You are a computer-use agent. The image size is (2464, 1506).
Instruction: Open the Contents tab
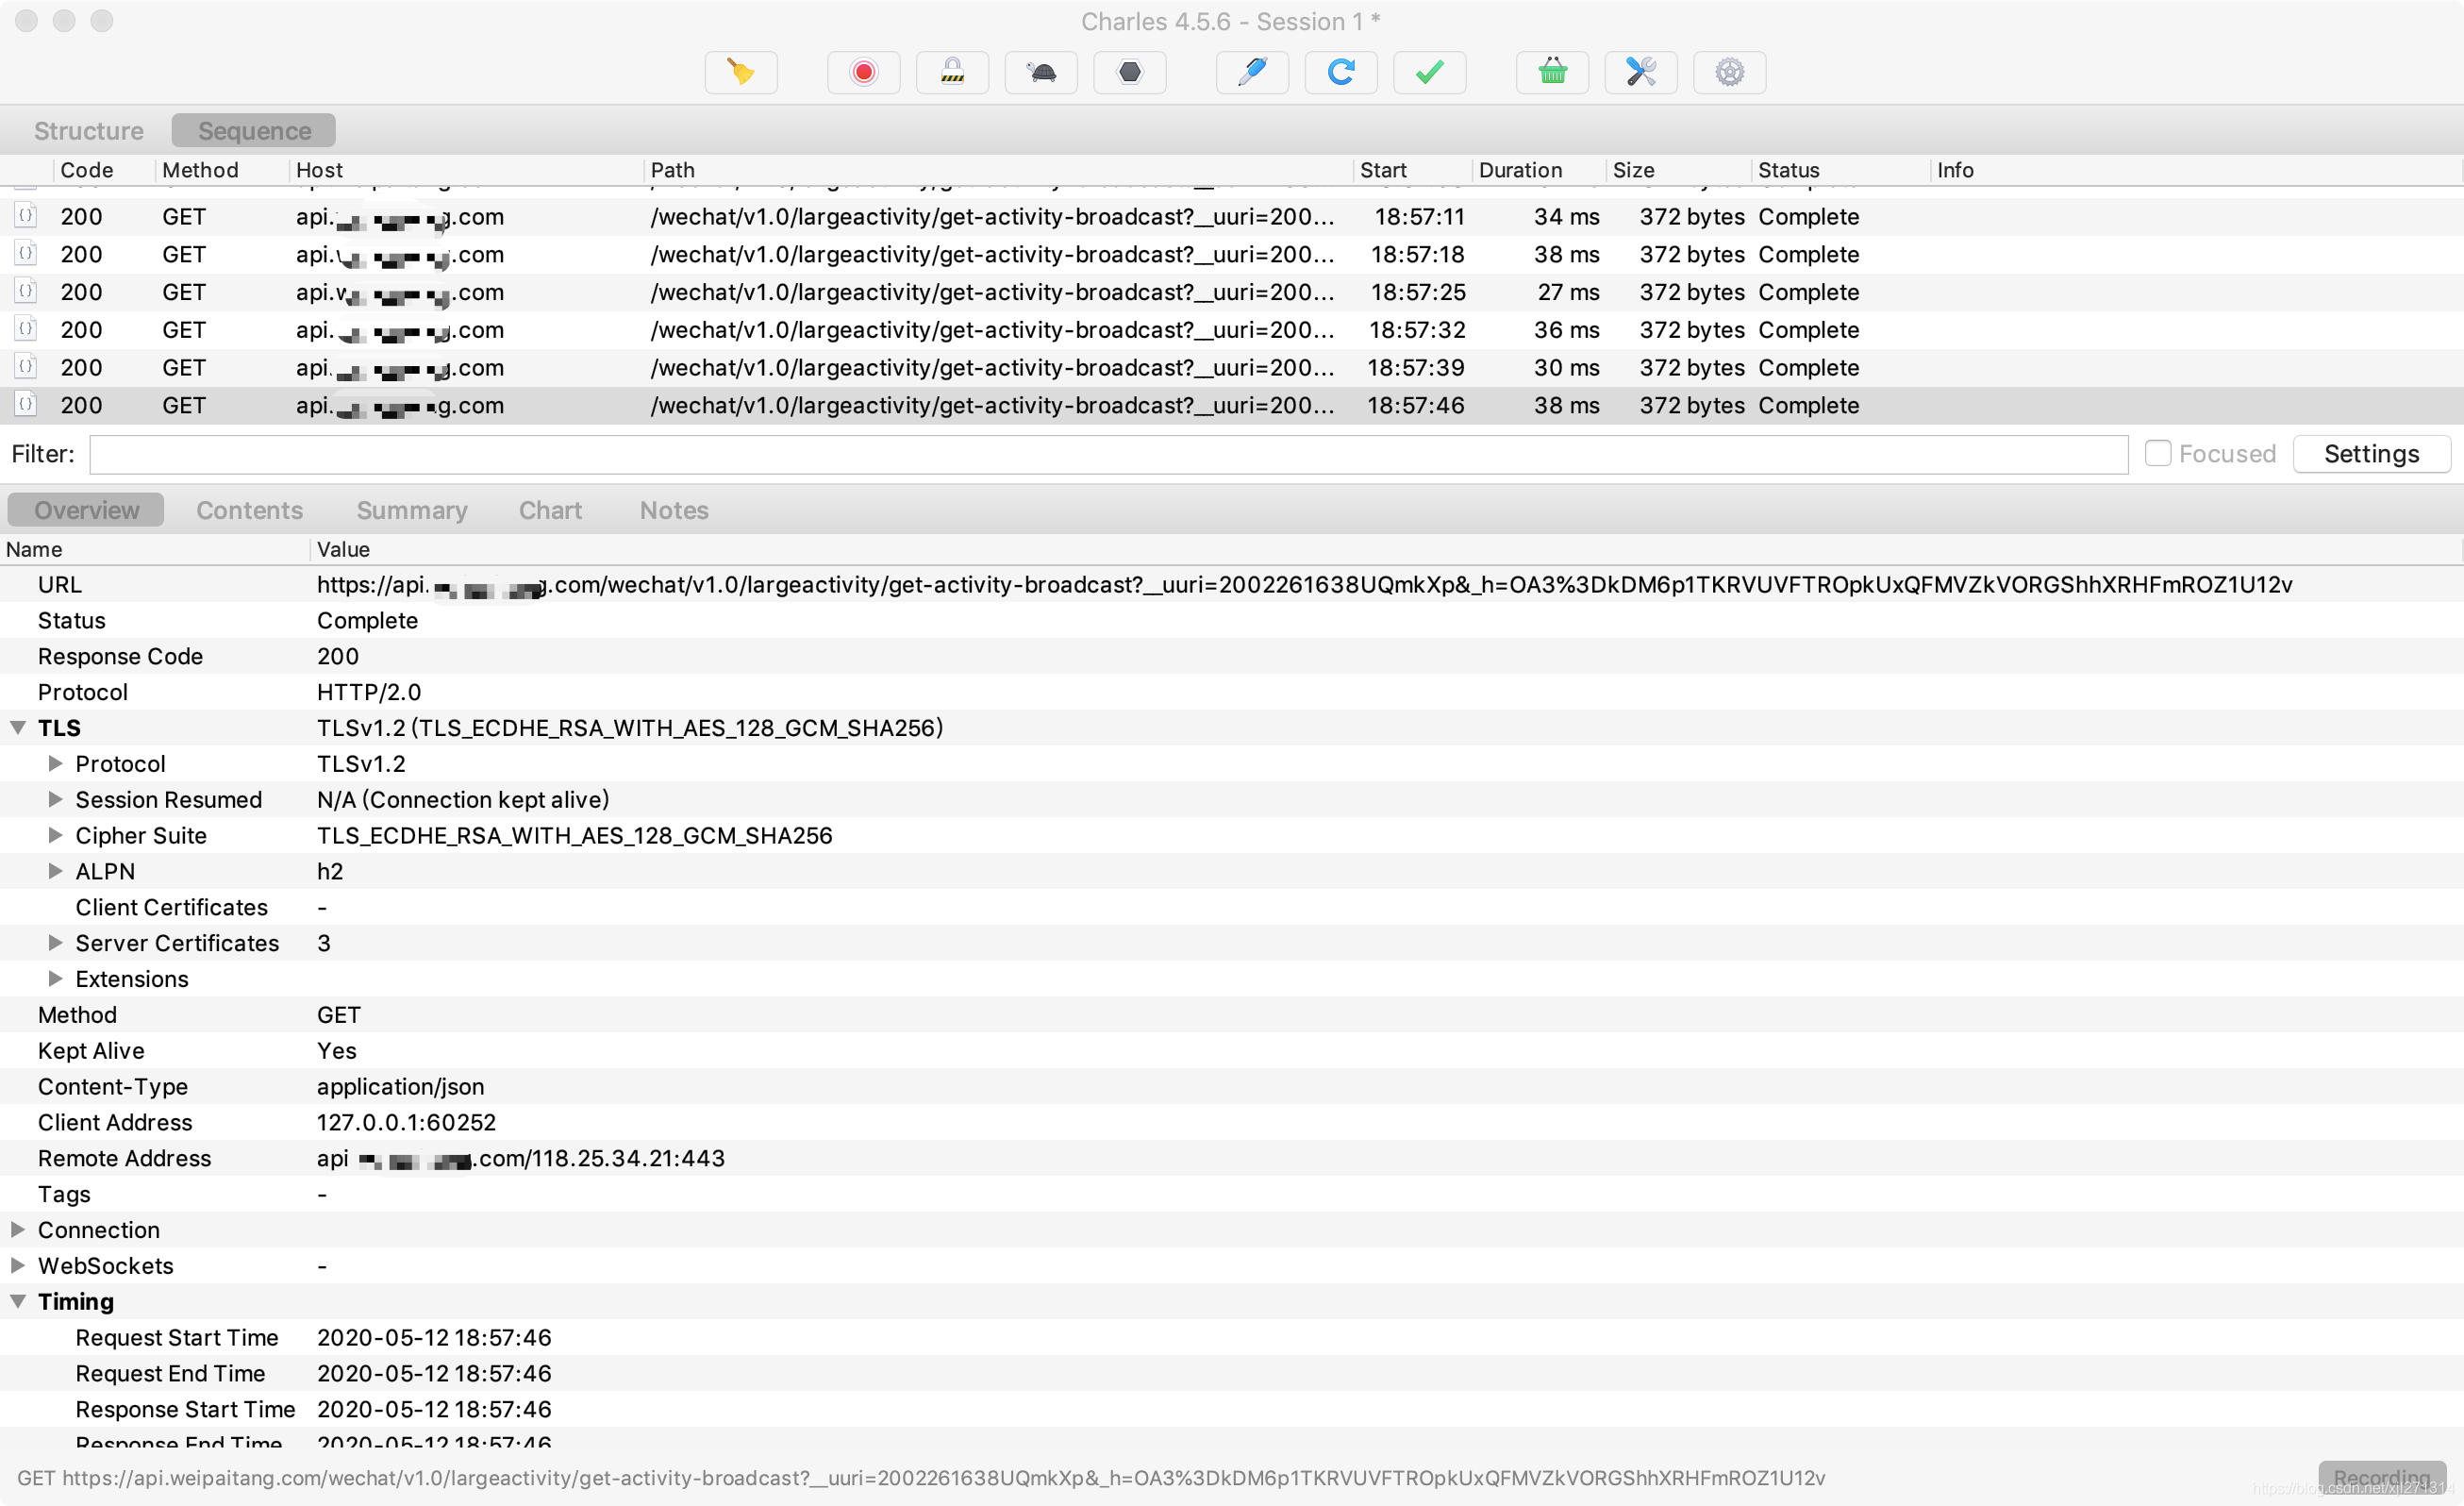click(249, 510)
